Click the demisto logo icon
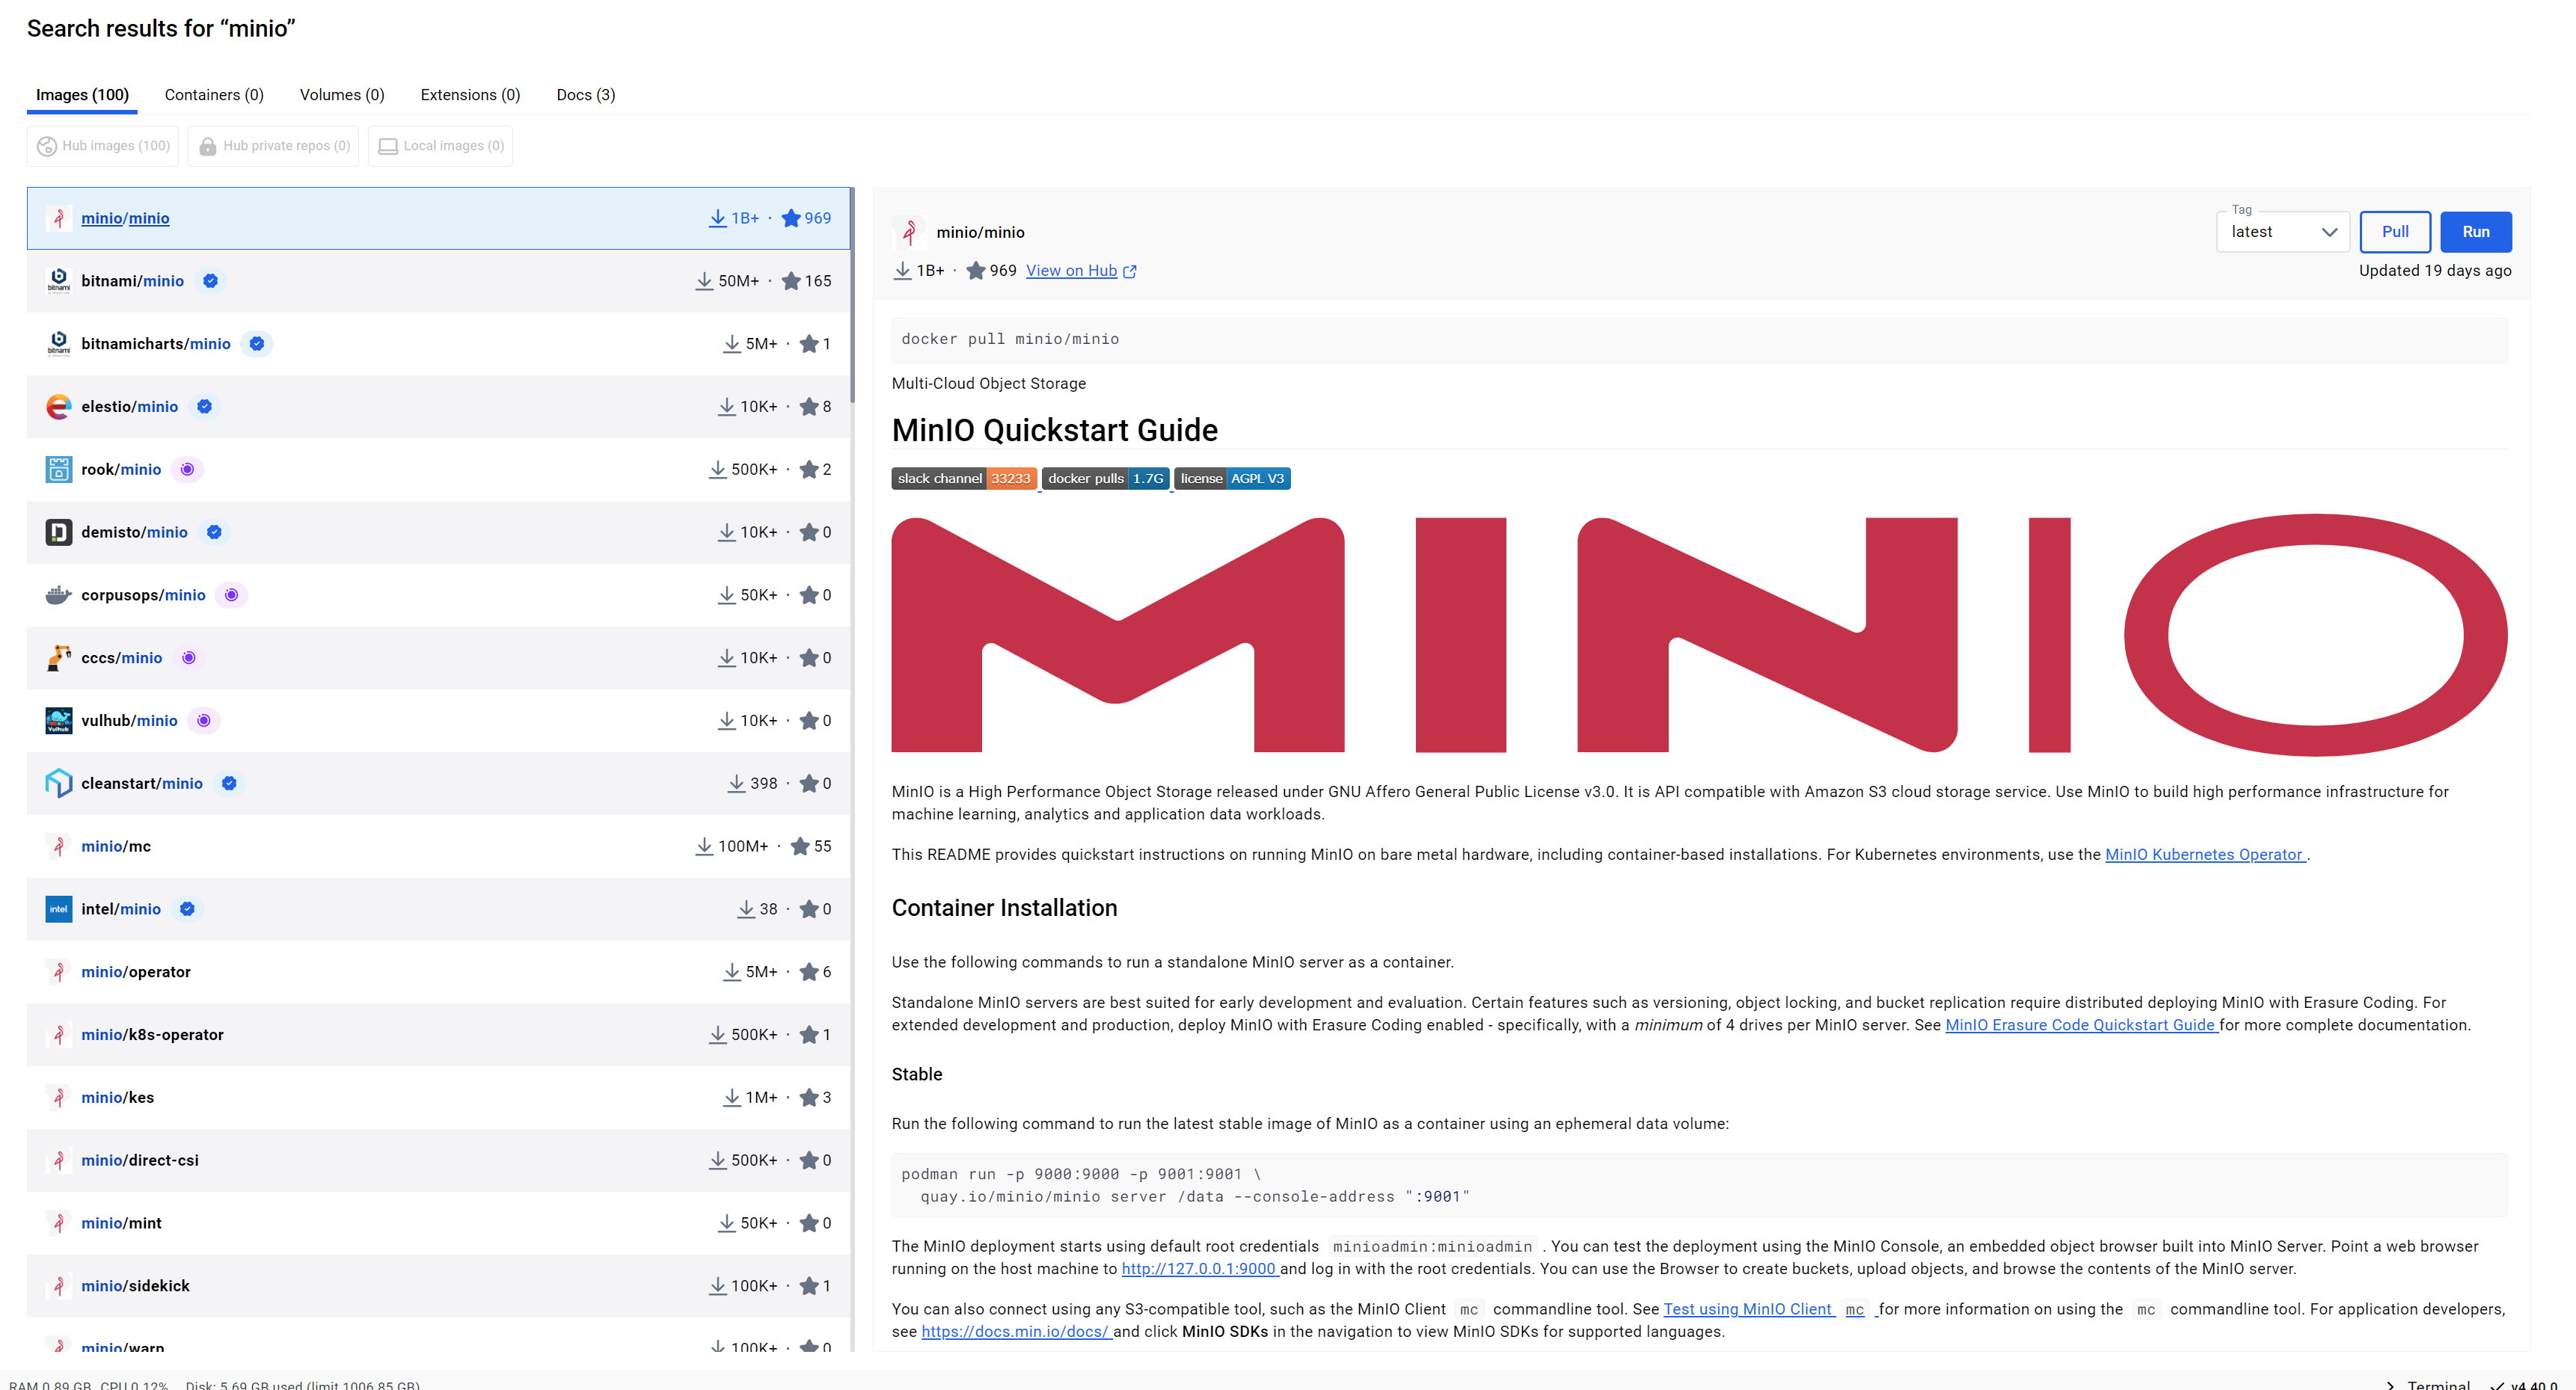The height and width of the screenshot is (1390, 2576). coord(59,532)
